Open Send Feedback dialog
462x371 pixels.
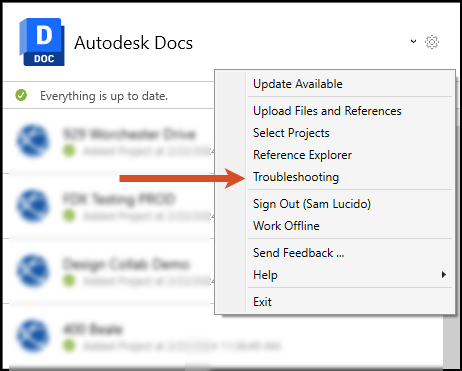[x=299, y=253]
